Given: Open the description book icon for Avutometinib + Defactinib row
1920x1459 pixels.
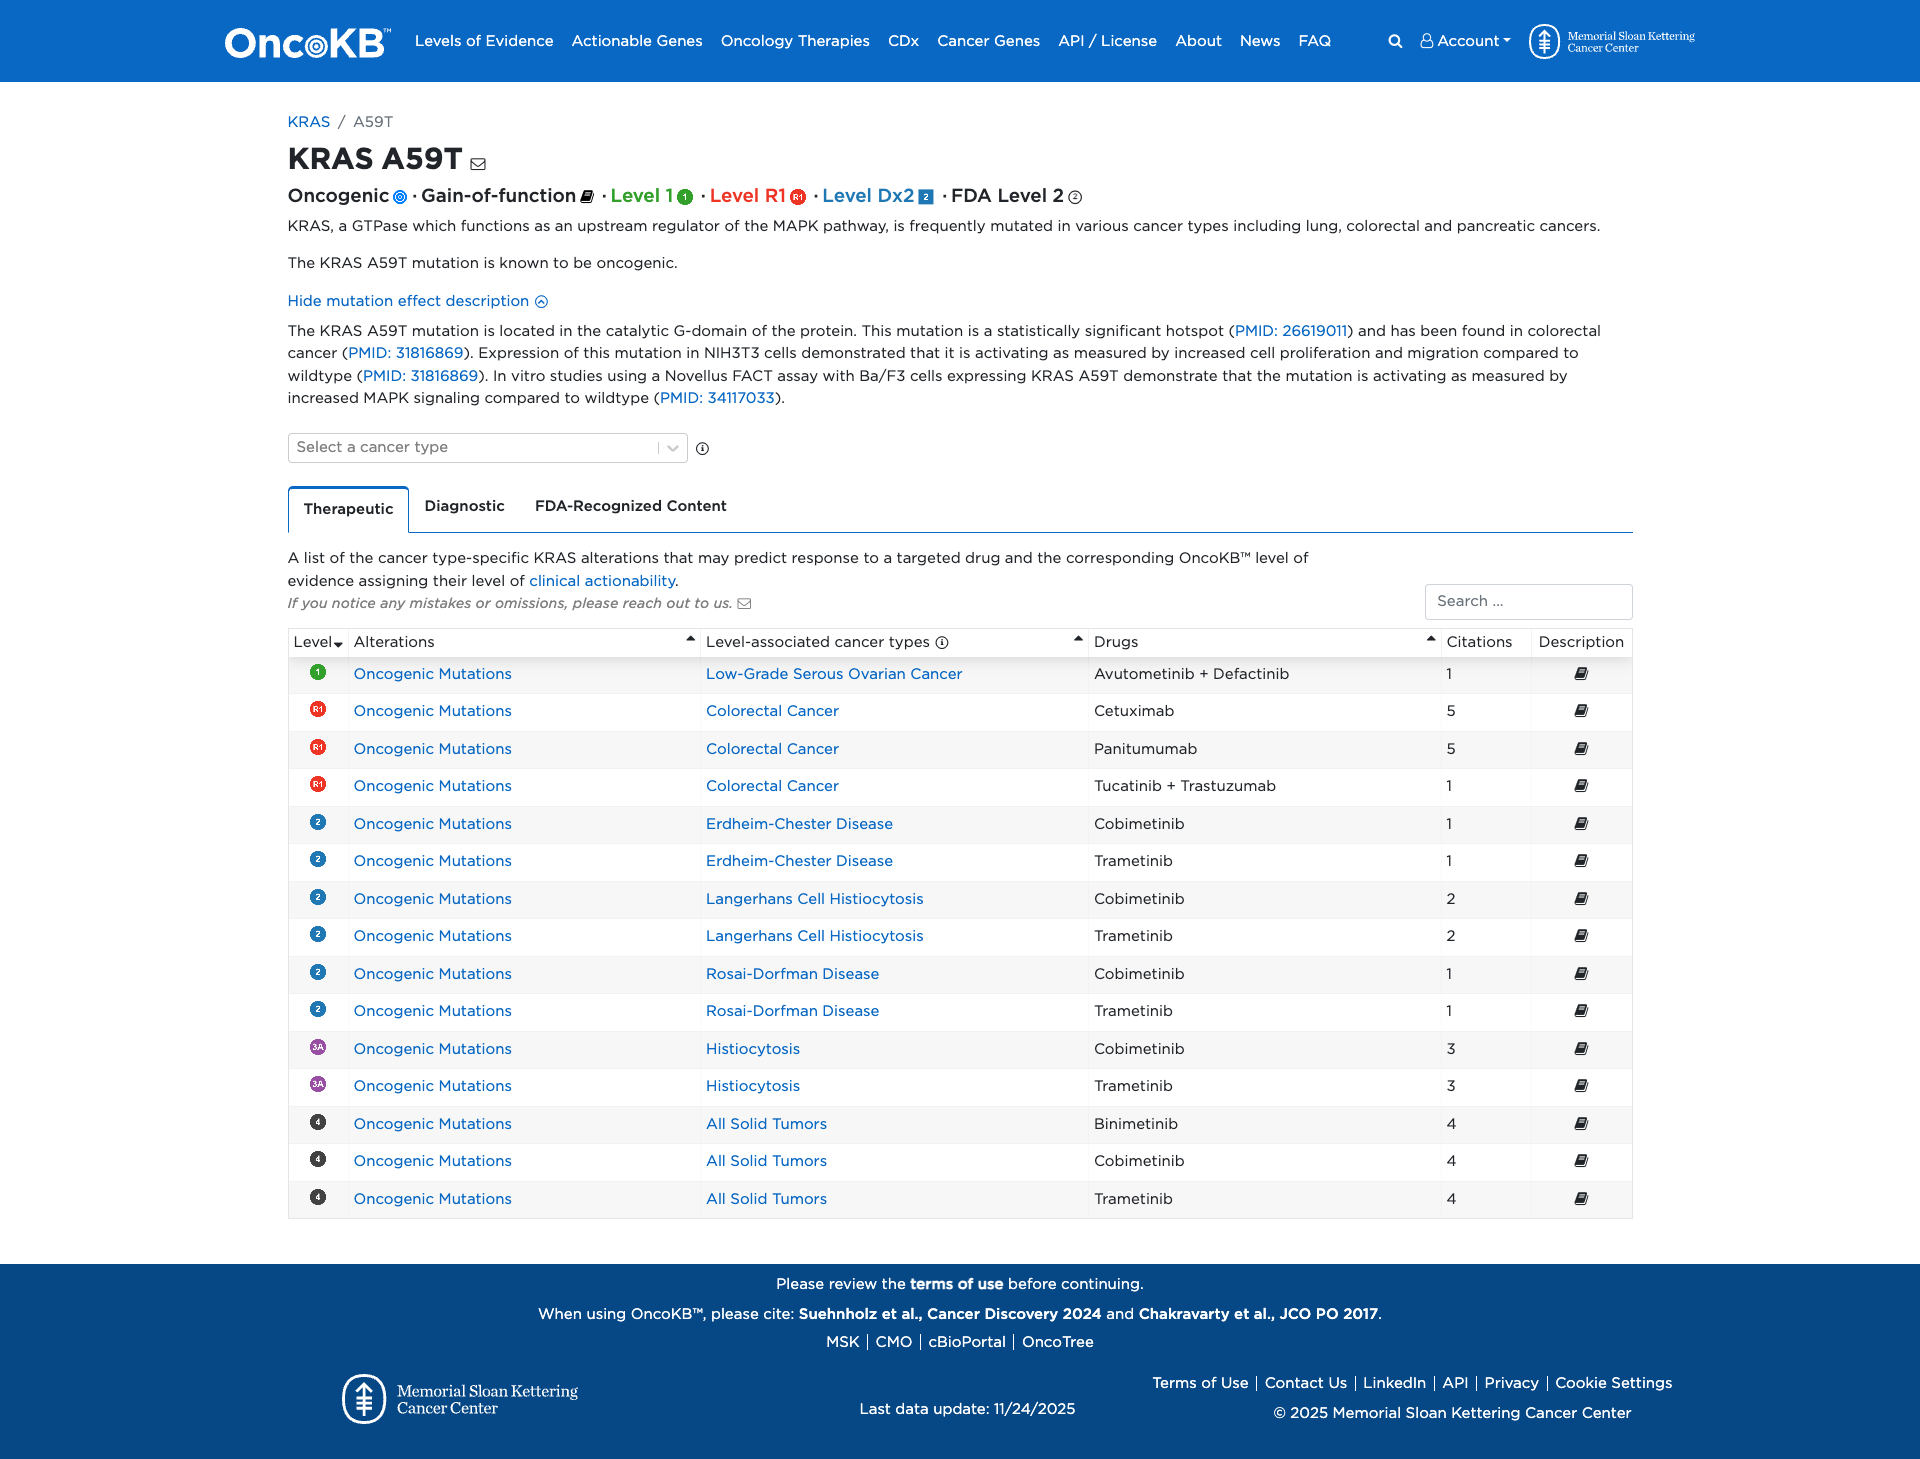Looking at the screenshot, I should pyautogui.click(x=1580, y=674).
